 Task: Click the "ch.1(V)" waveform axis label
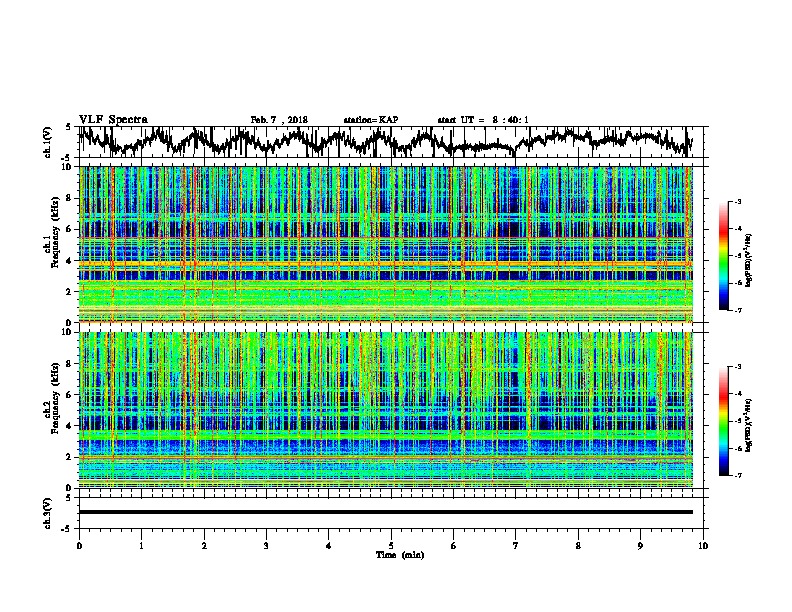click(x=47, y=142)
